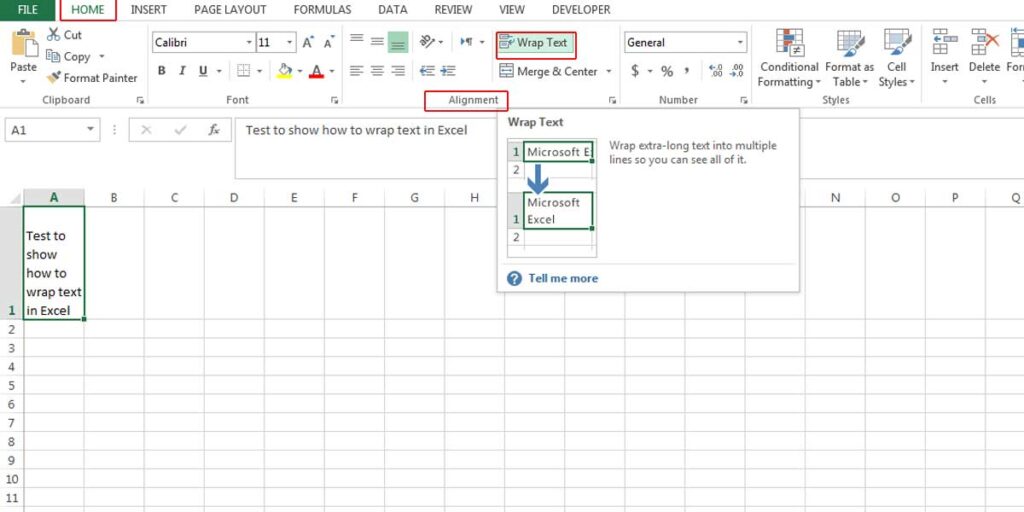Toggle Center horizontal alignment
The height and width of the screenshot is (512, 1024).
pyautogui.click(x=377, y=71)
